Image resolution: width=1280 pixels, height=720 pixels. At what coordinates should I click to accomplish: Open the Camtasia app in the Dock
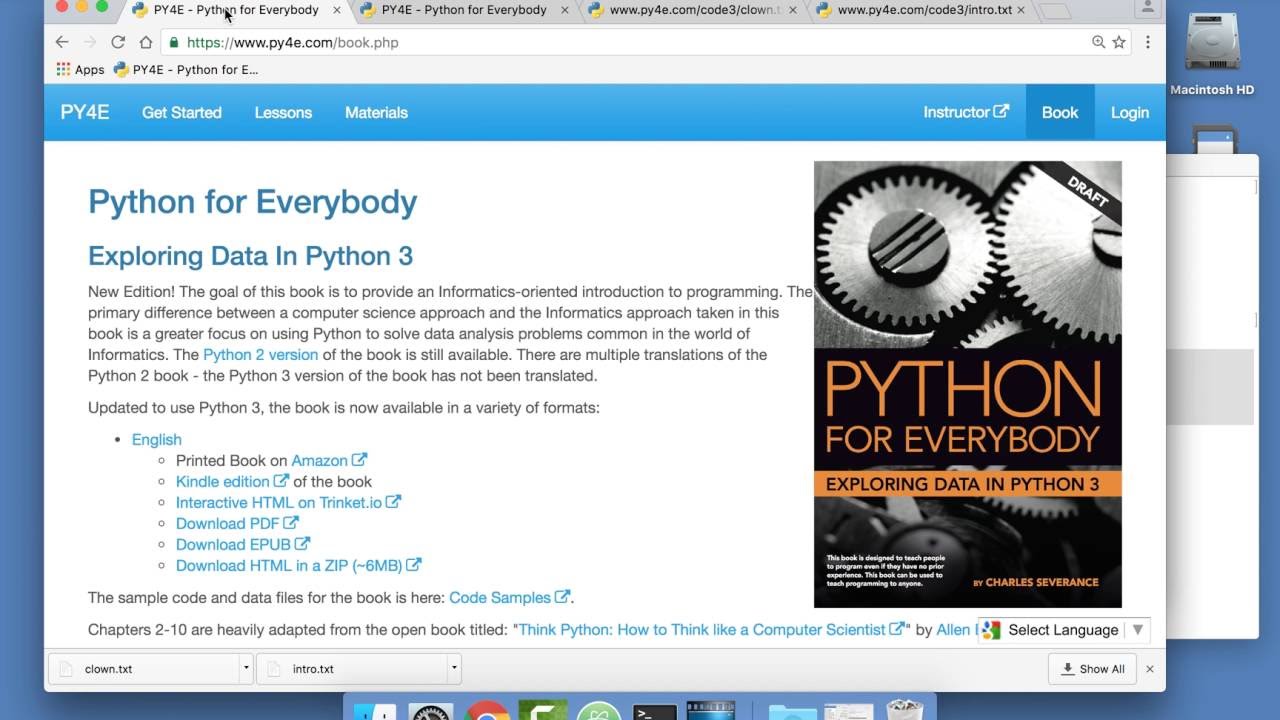(543, 711)
